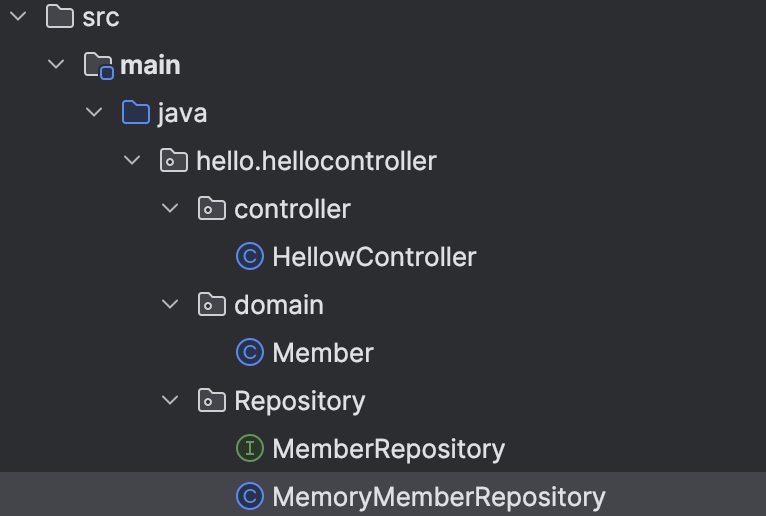This screenshot has height=516, width=766.
Task: Click the src folder icon
Action: [x=61, y=16]
